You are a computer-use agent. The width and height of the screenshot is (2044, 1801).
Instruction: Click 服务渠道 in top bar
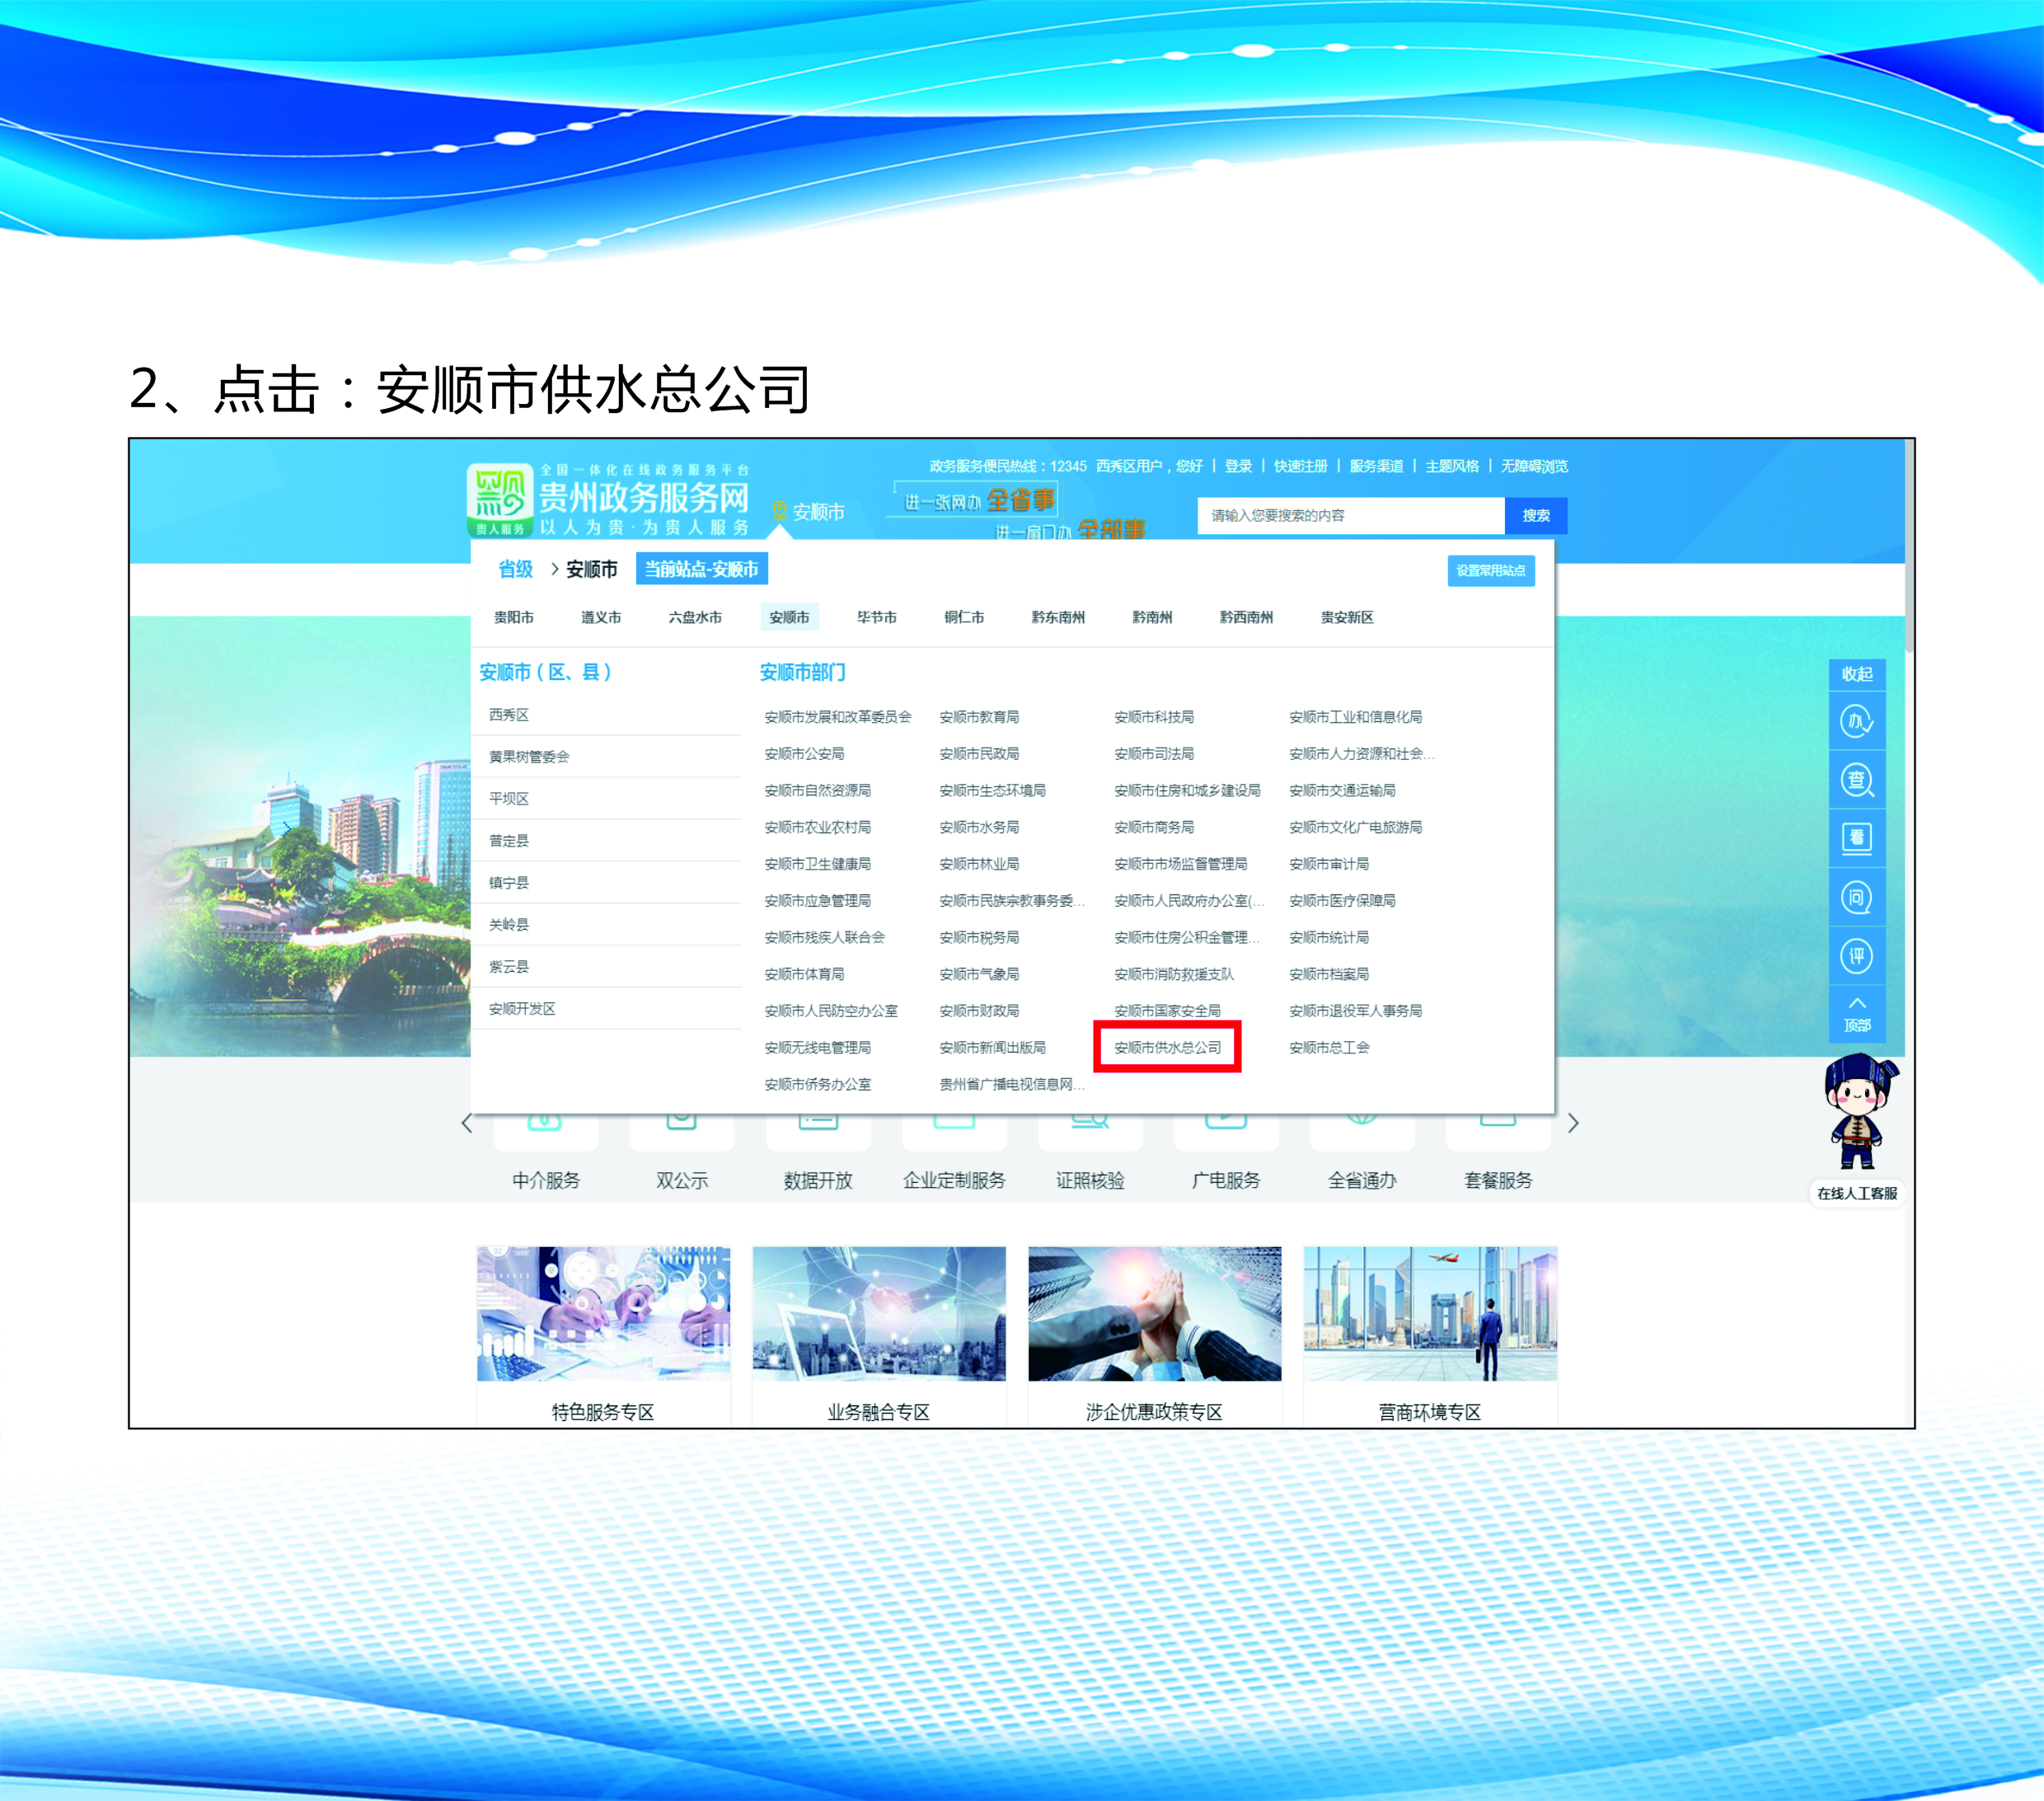coord(1376,466)
